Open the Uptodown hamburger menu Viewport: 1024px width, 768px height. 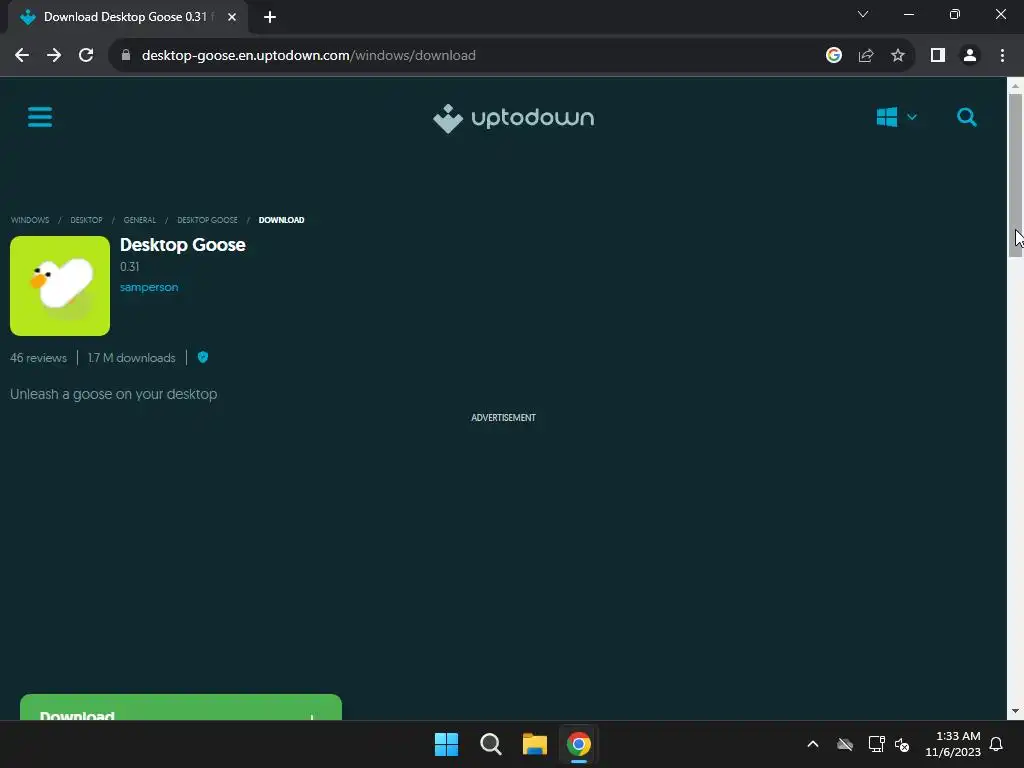click(x=40, y=118)
